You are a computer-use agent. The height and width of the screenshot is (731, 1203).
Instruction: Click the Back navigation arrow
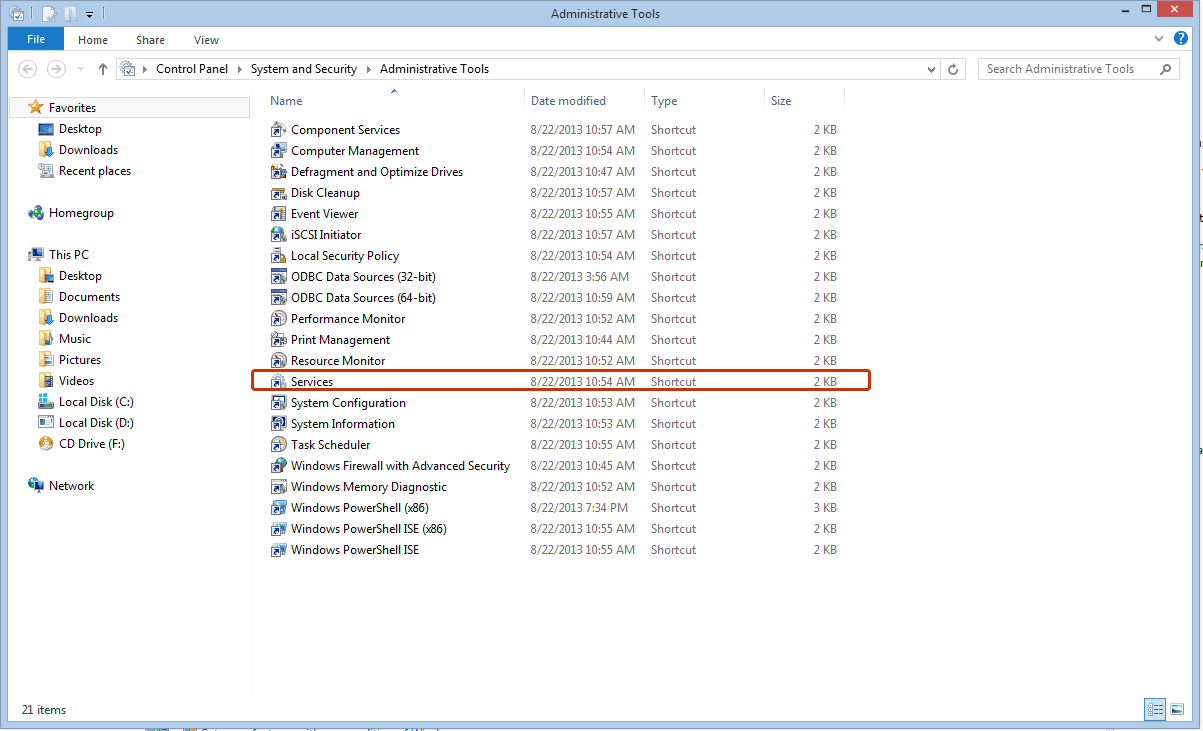click(x=28, y=69)
